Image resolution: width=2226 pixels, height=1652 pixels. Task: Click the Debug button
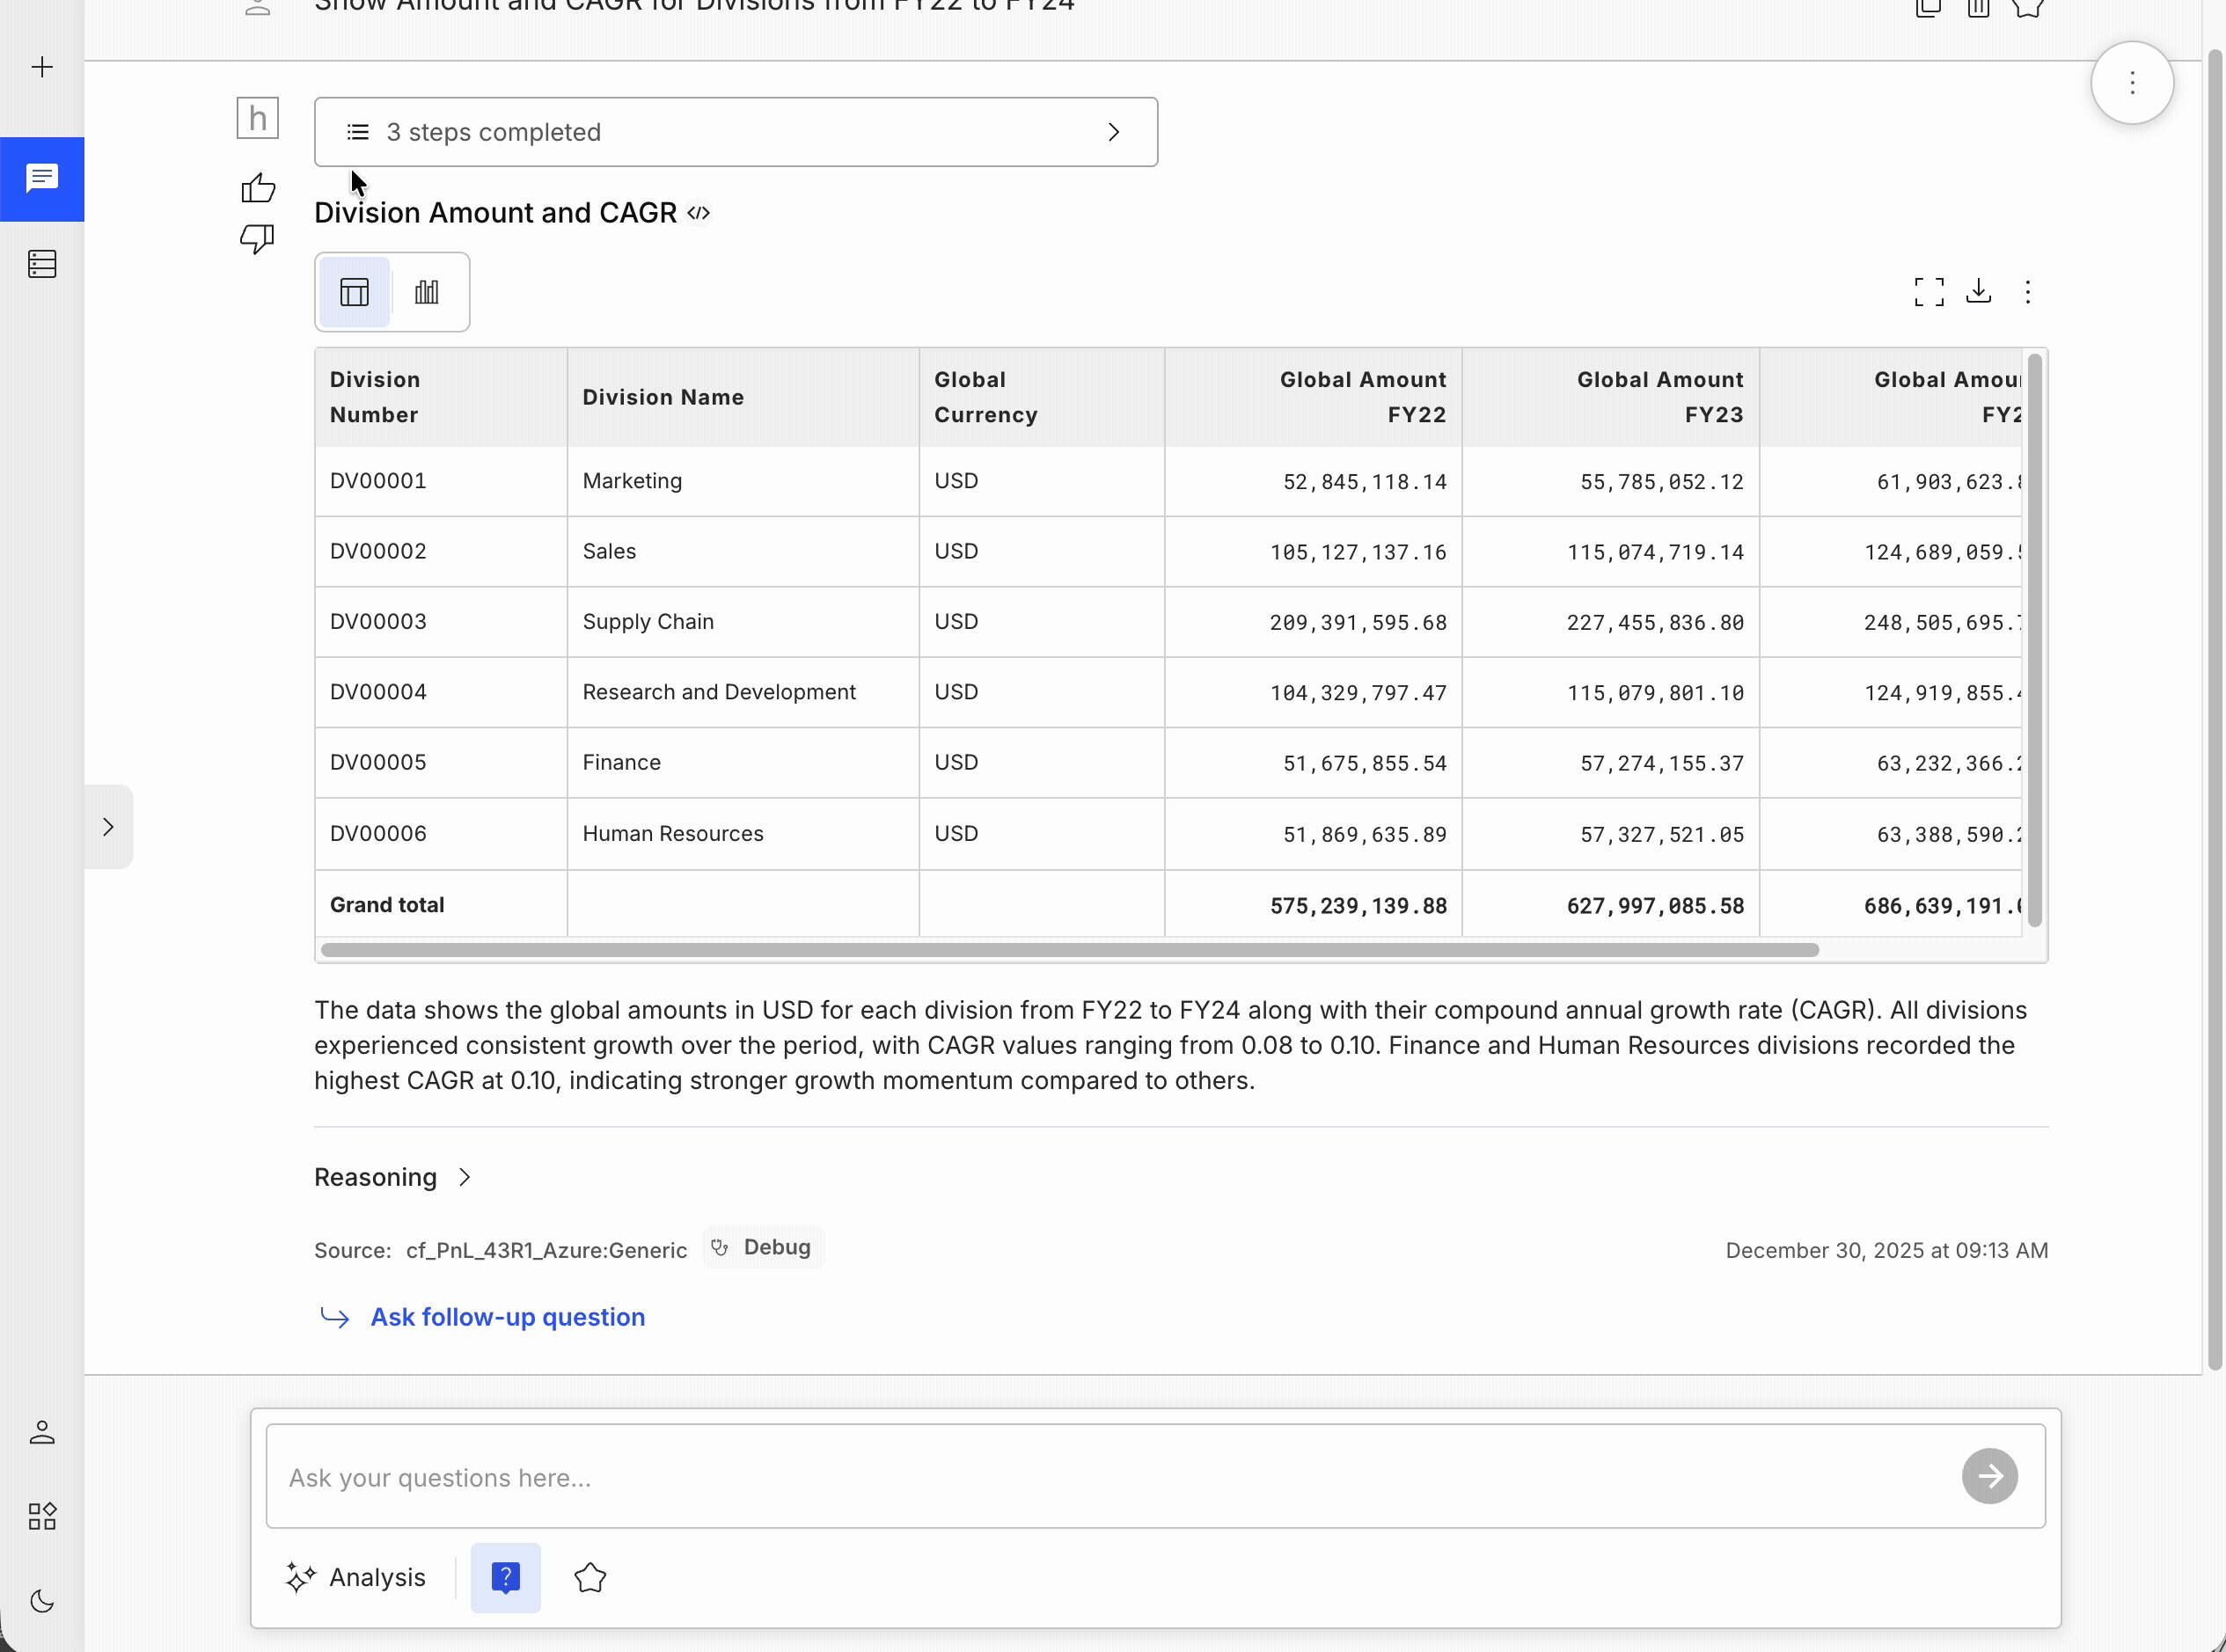click(x=764, y=1247)
